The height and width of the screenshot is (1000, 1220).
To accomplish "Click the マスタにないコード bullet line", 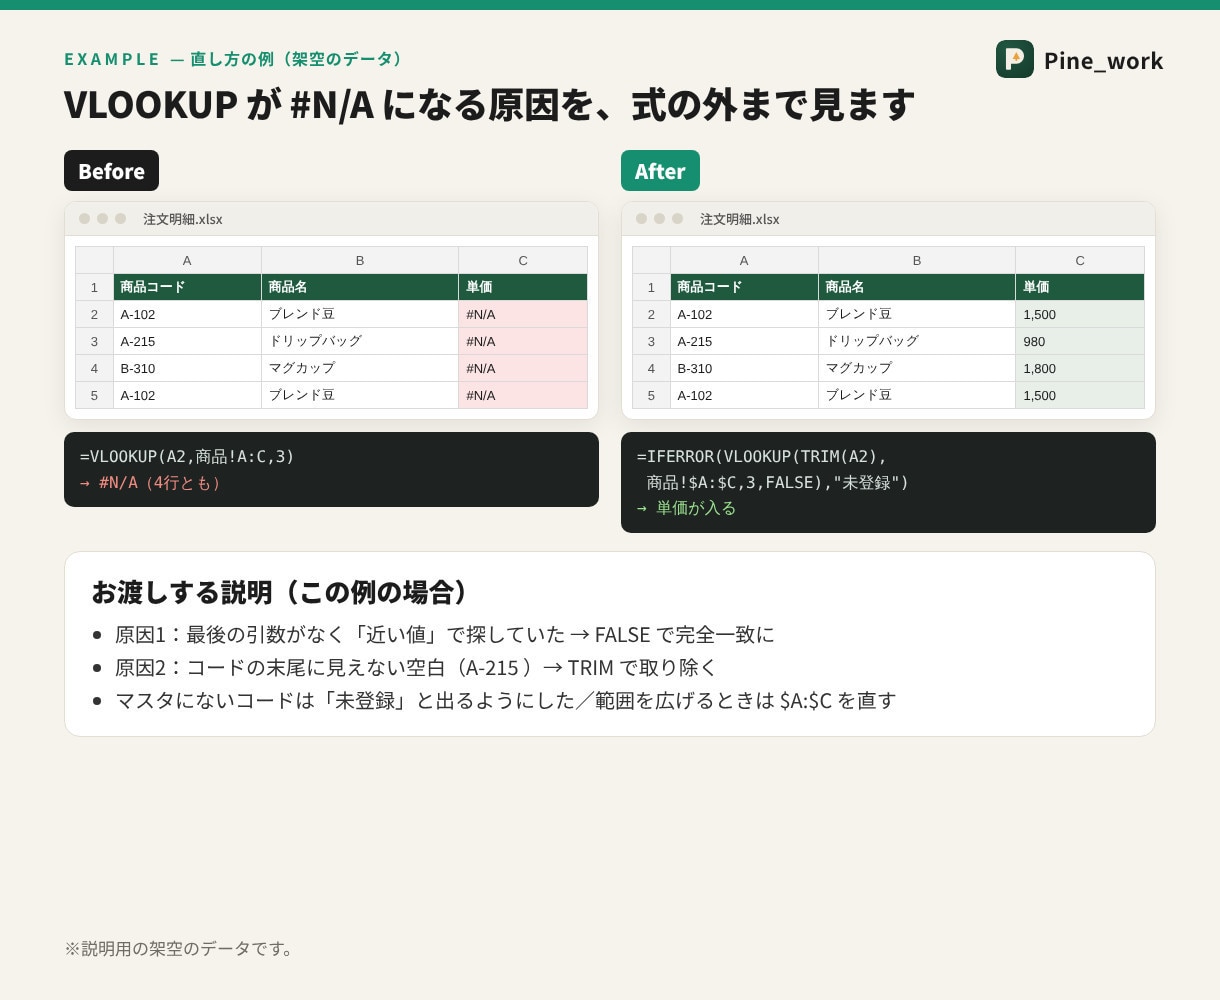I will click(505, 700).
